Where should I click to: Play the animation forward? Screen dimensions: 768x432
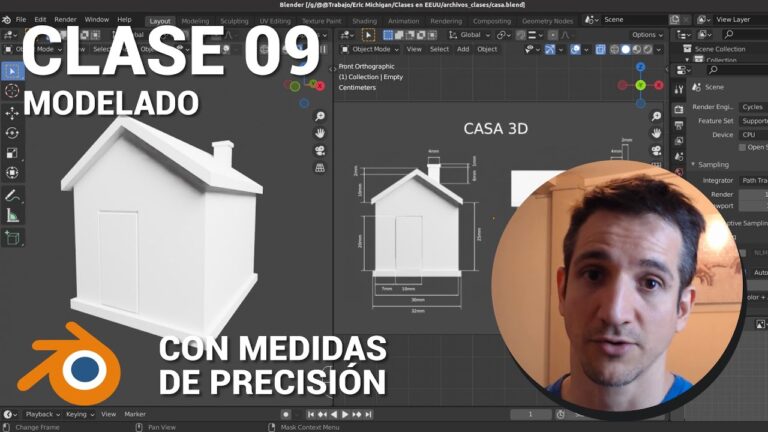(x=345, y=414)
